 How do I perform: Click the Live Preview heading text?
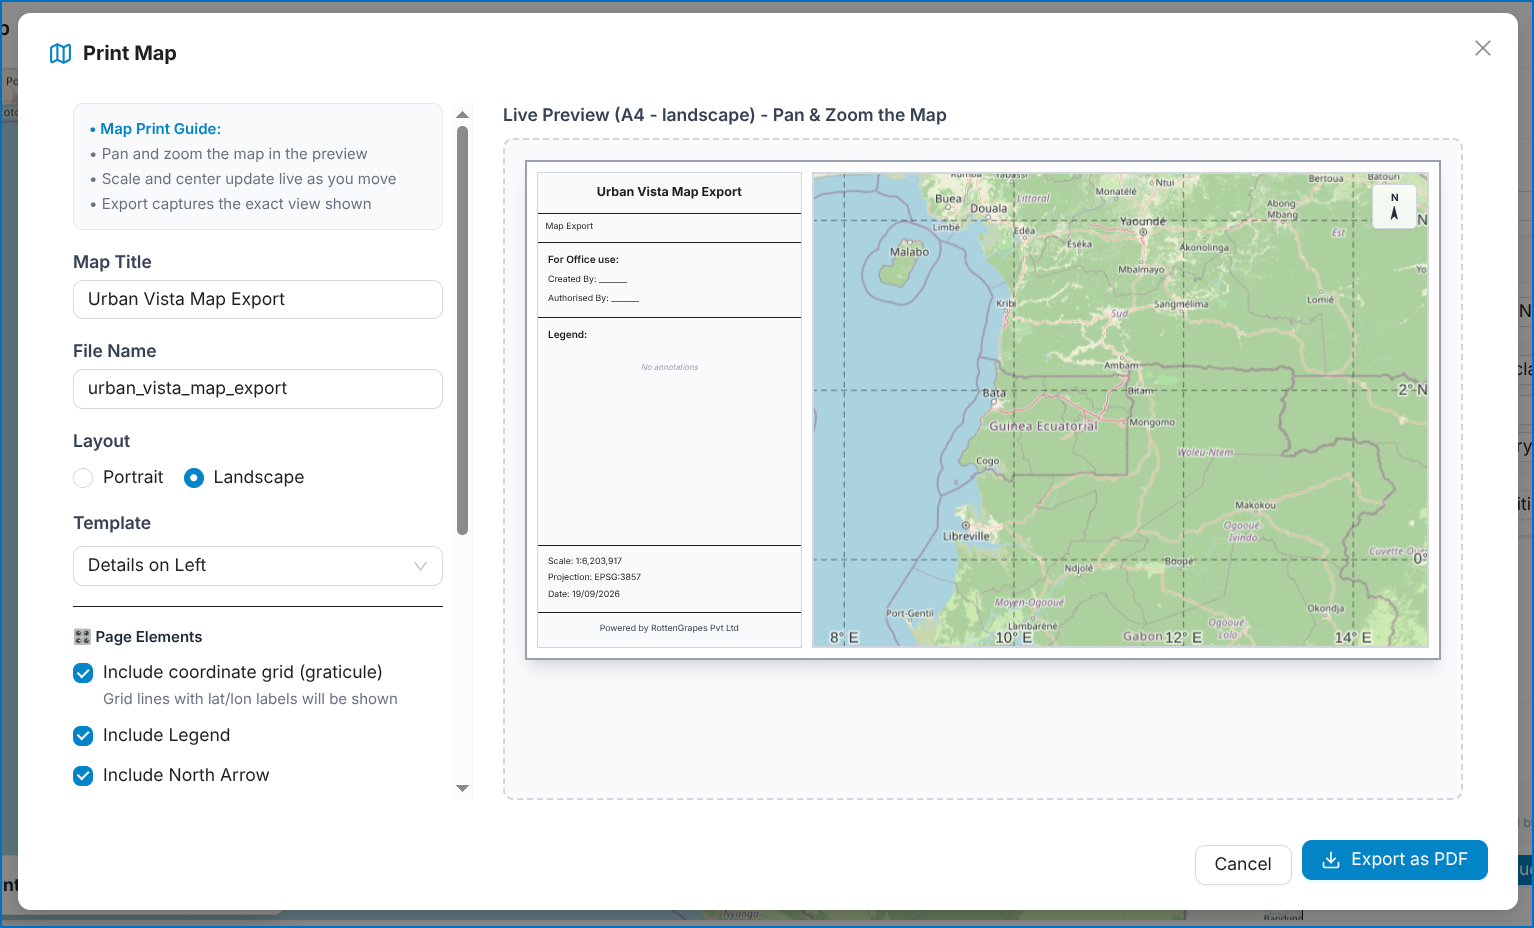click(725, 115)
